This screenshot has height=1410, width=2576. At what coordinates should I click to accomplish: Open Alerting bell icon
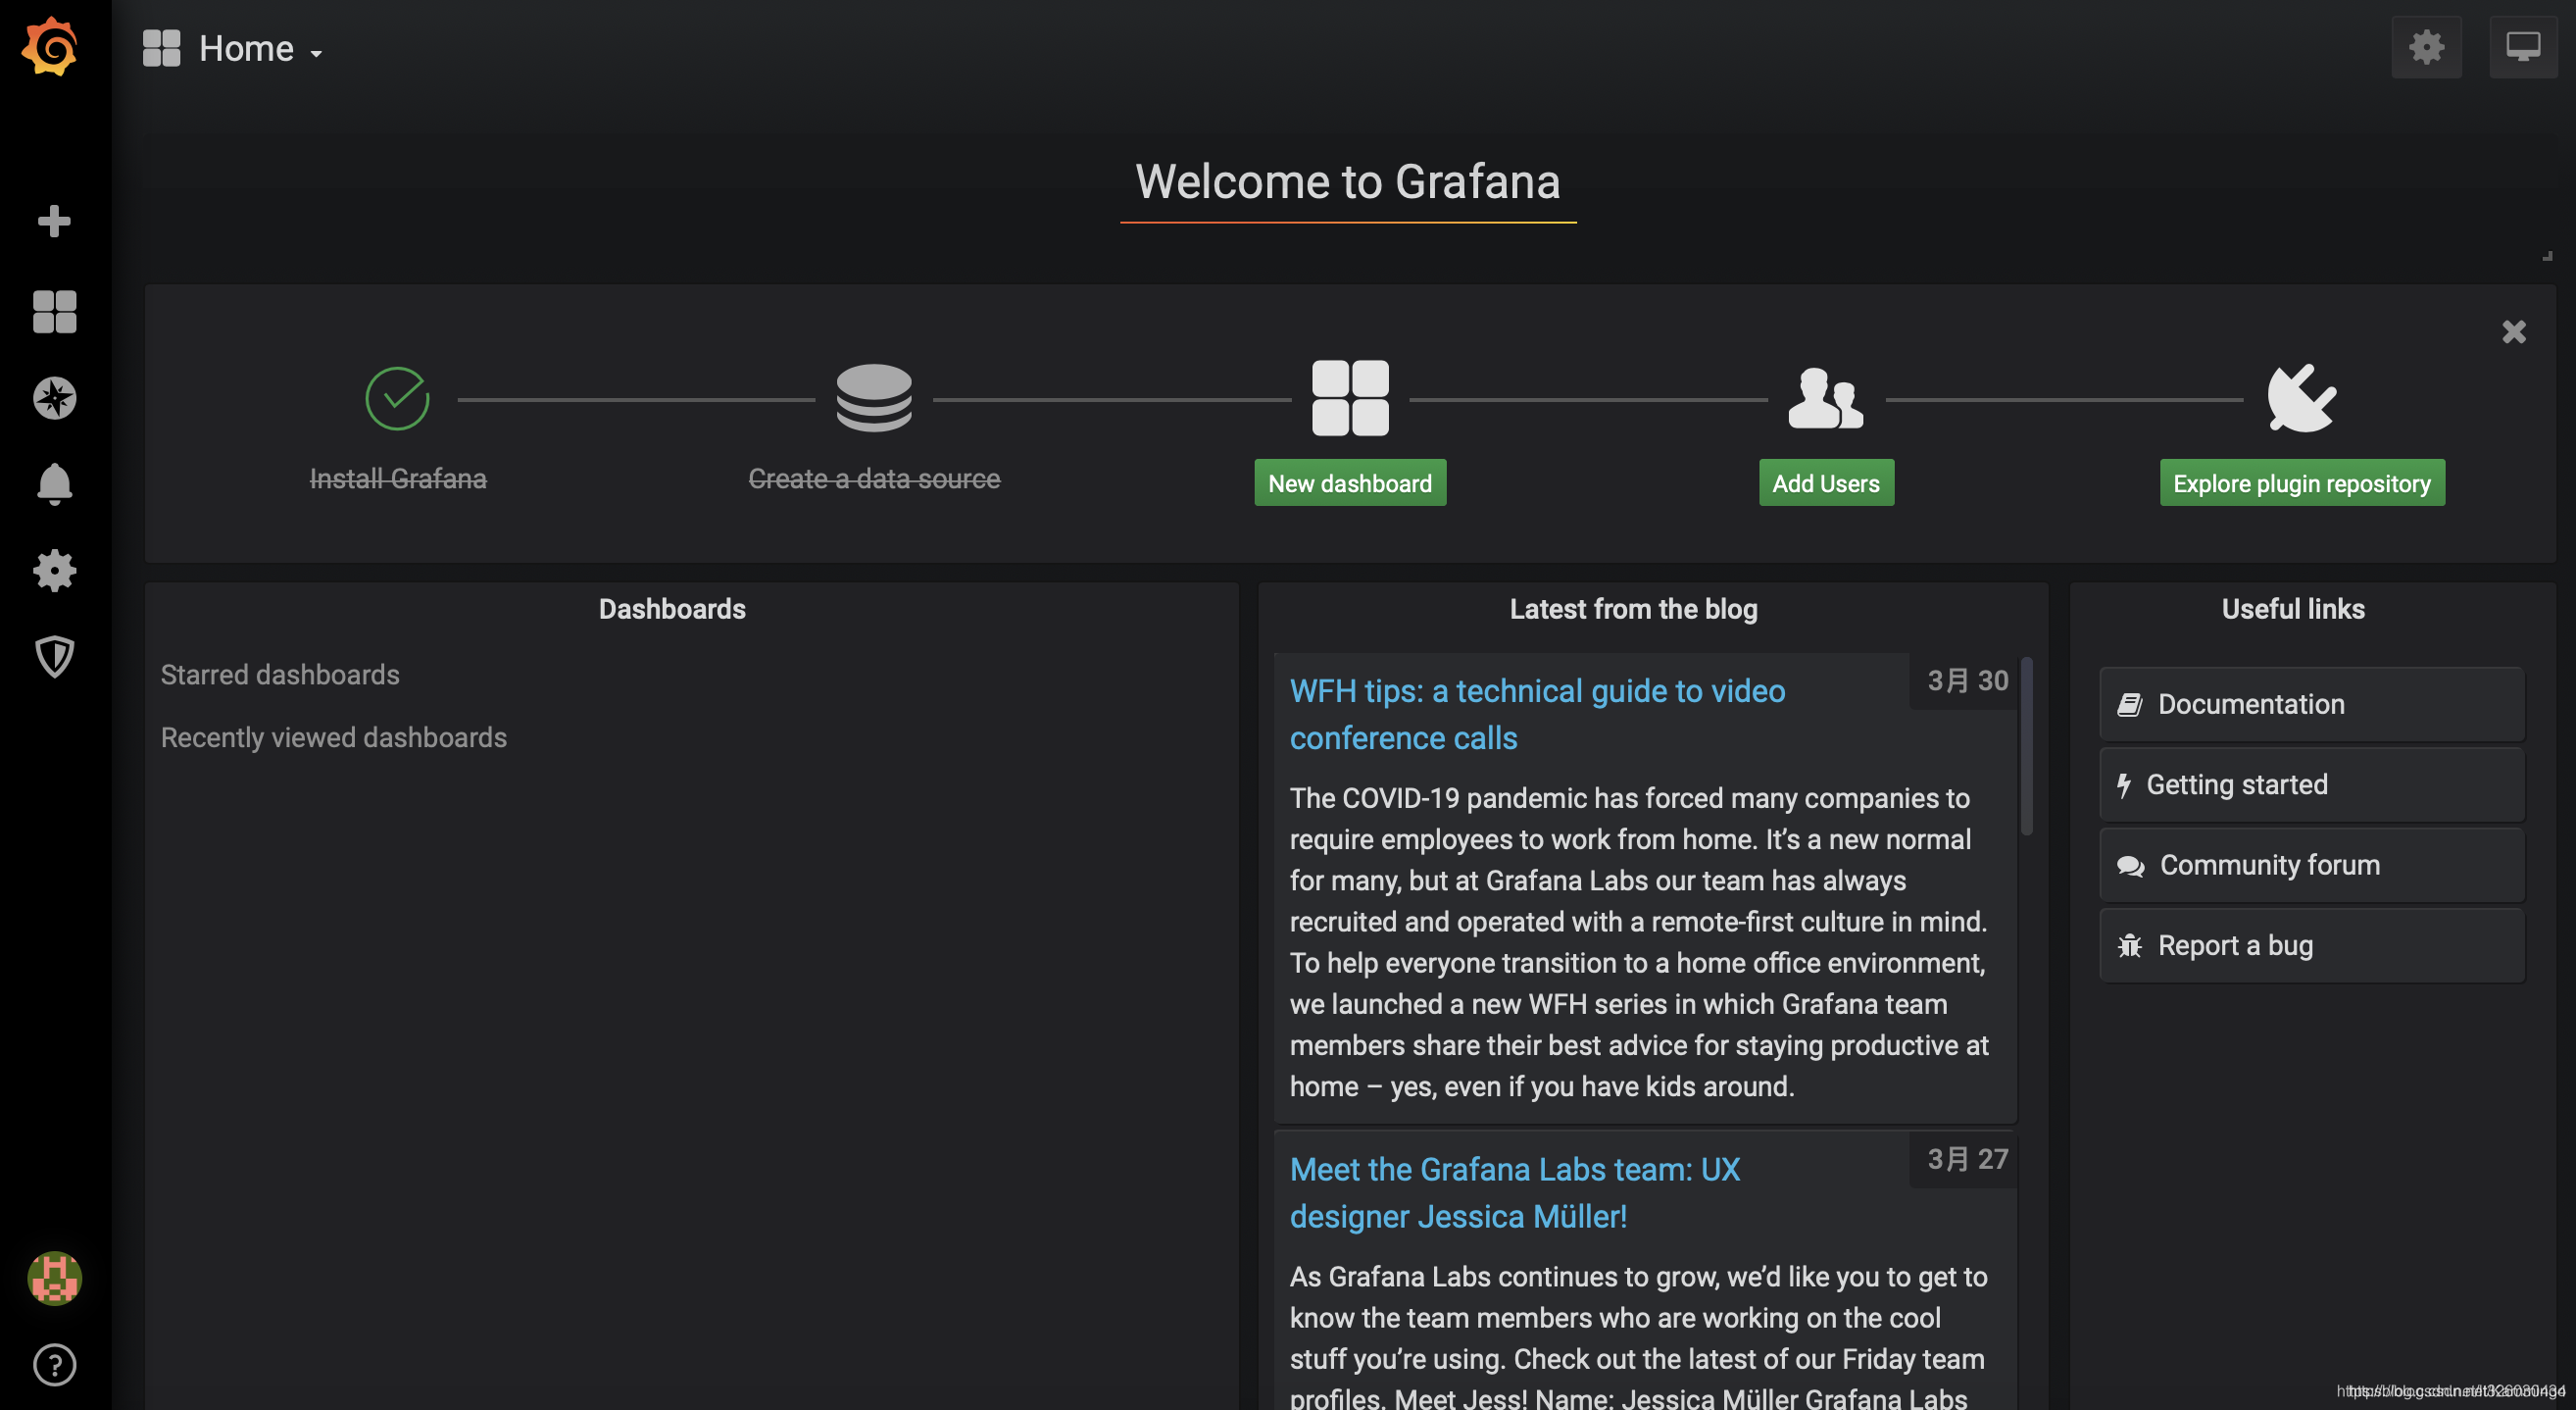click(x=54, y=484)
